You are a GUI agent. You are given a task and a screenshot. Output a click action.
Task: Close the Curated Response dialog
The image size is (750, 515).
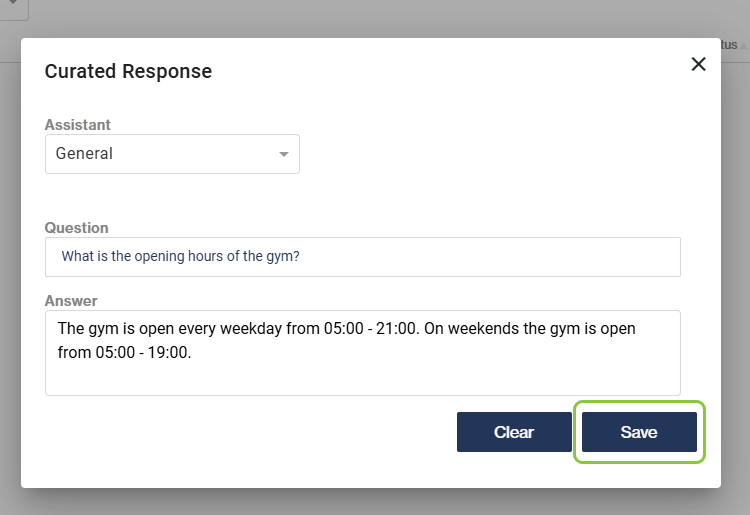tap(698, 64)
